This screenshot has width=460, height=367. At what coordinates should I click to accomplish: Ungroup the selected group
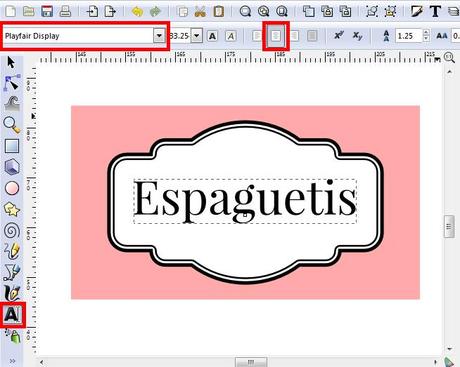pos(390,11)
